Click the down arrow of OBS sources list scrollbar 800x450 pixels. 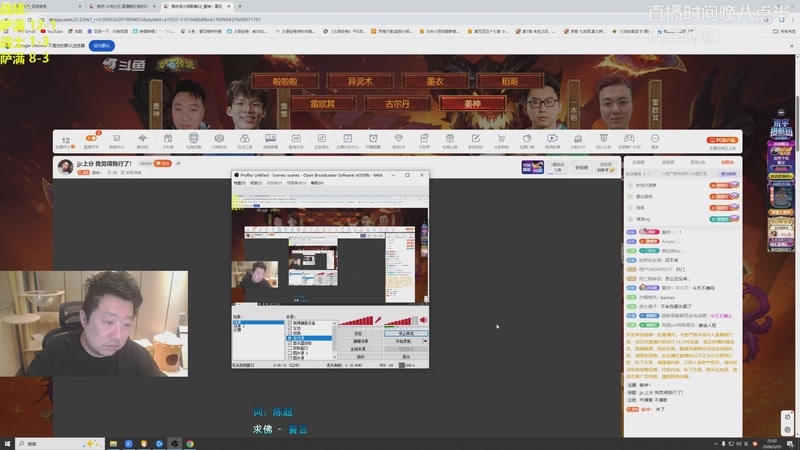(335, 357)
